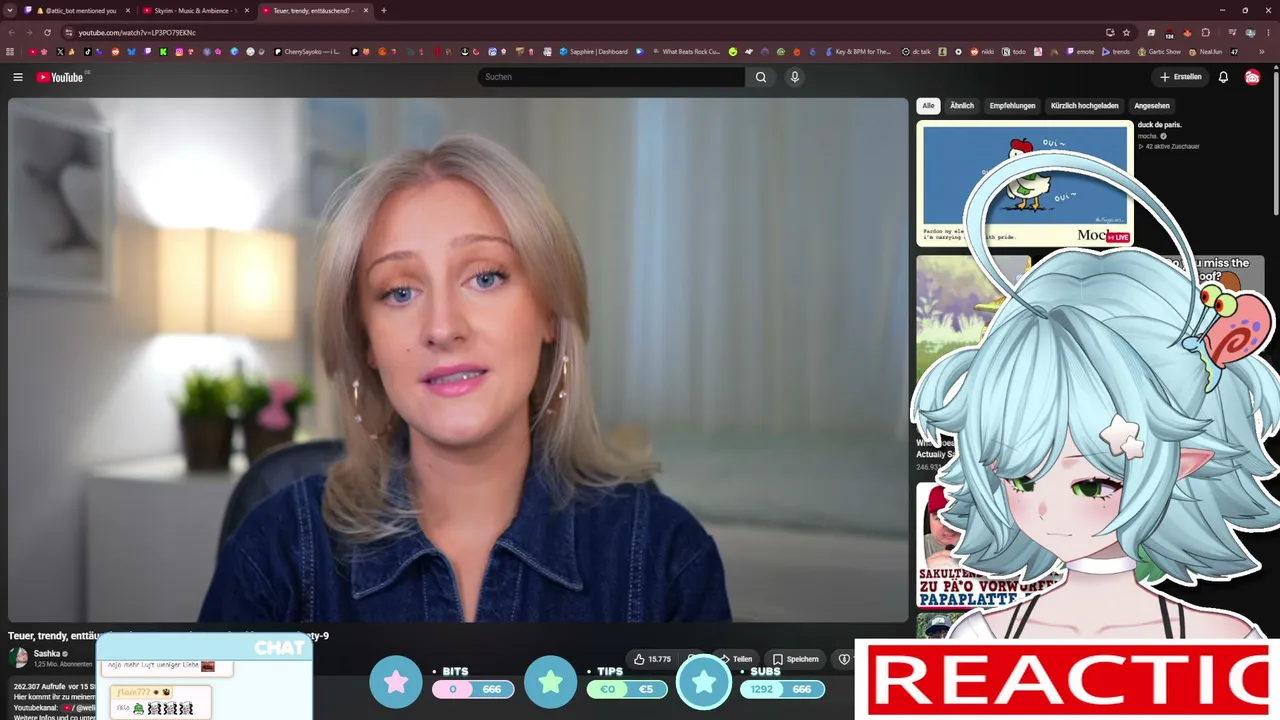Click the 'Teilen' share button

click(736, 659)
